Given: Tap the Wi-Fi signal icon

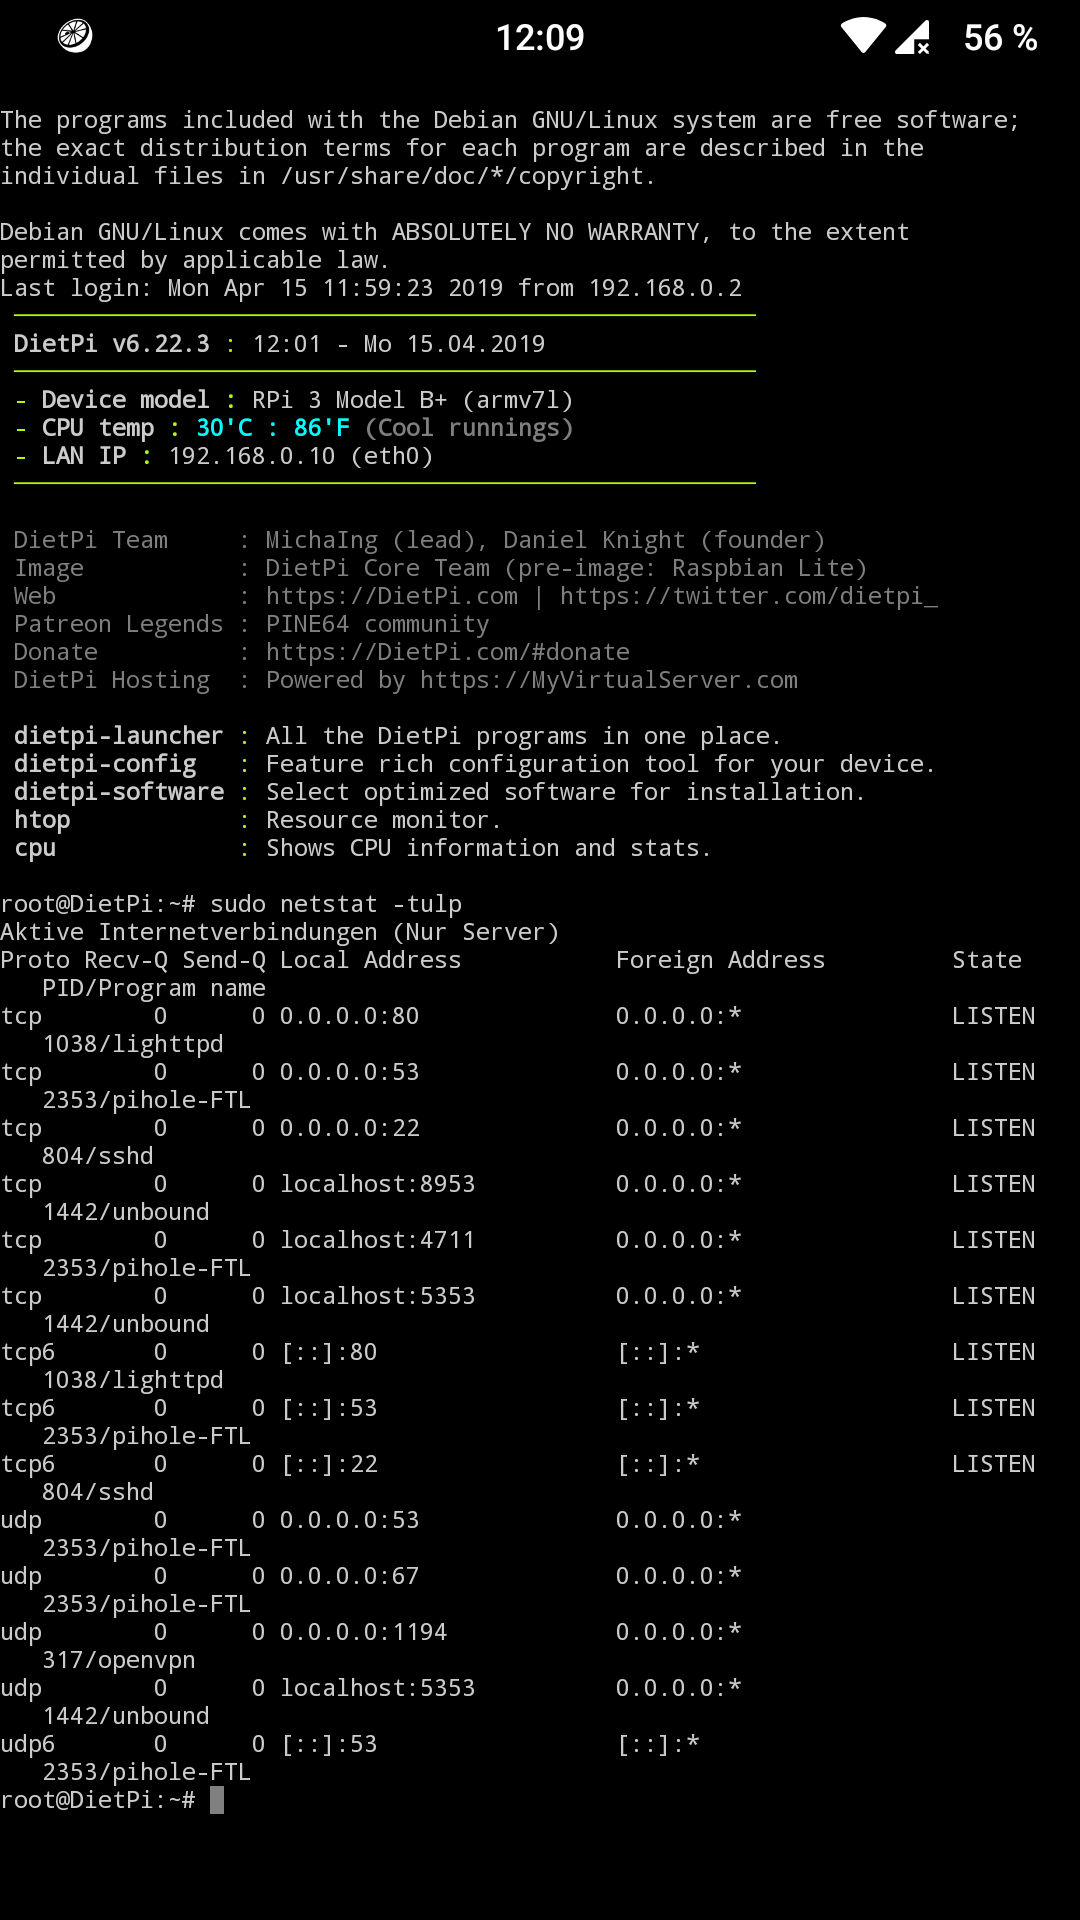Looking at the screenshot, I should (x=863, y=36).
